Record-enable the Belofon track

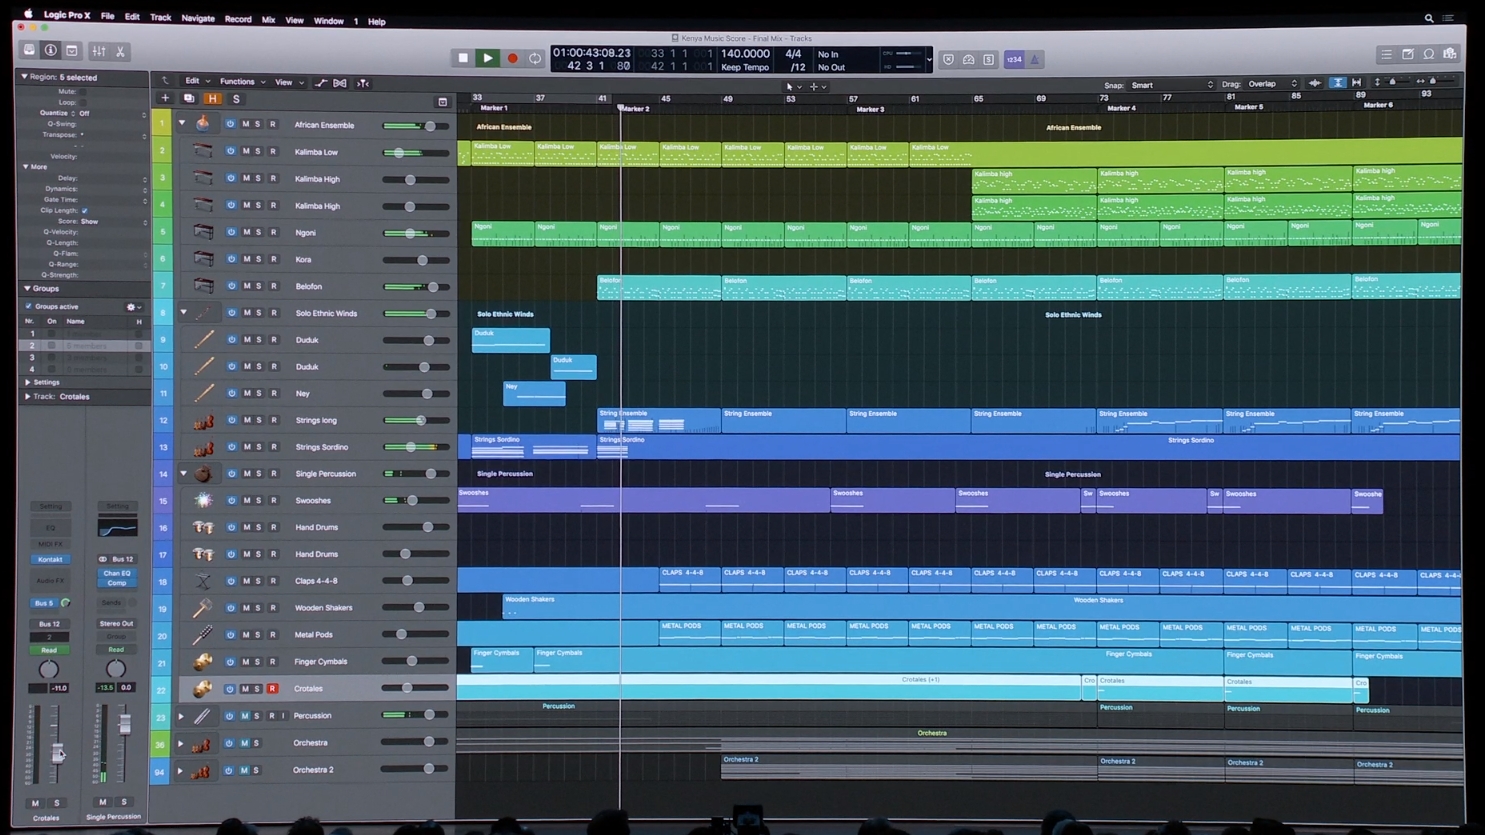(273, 286)
